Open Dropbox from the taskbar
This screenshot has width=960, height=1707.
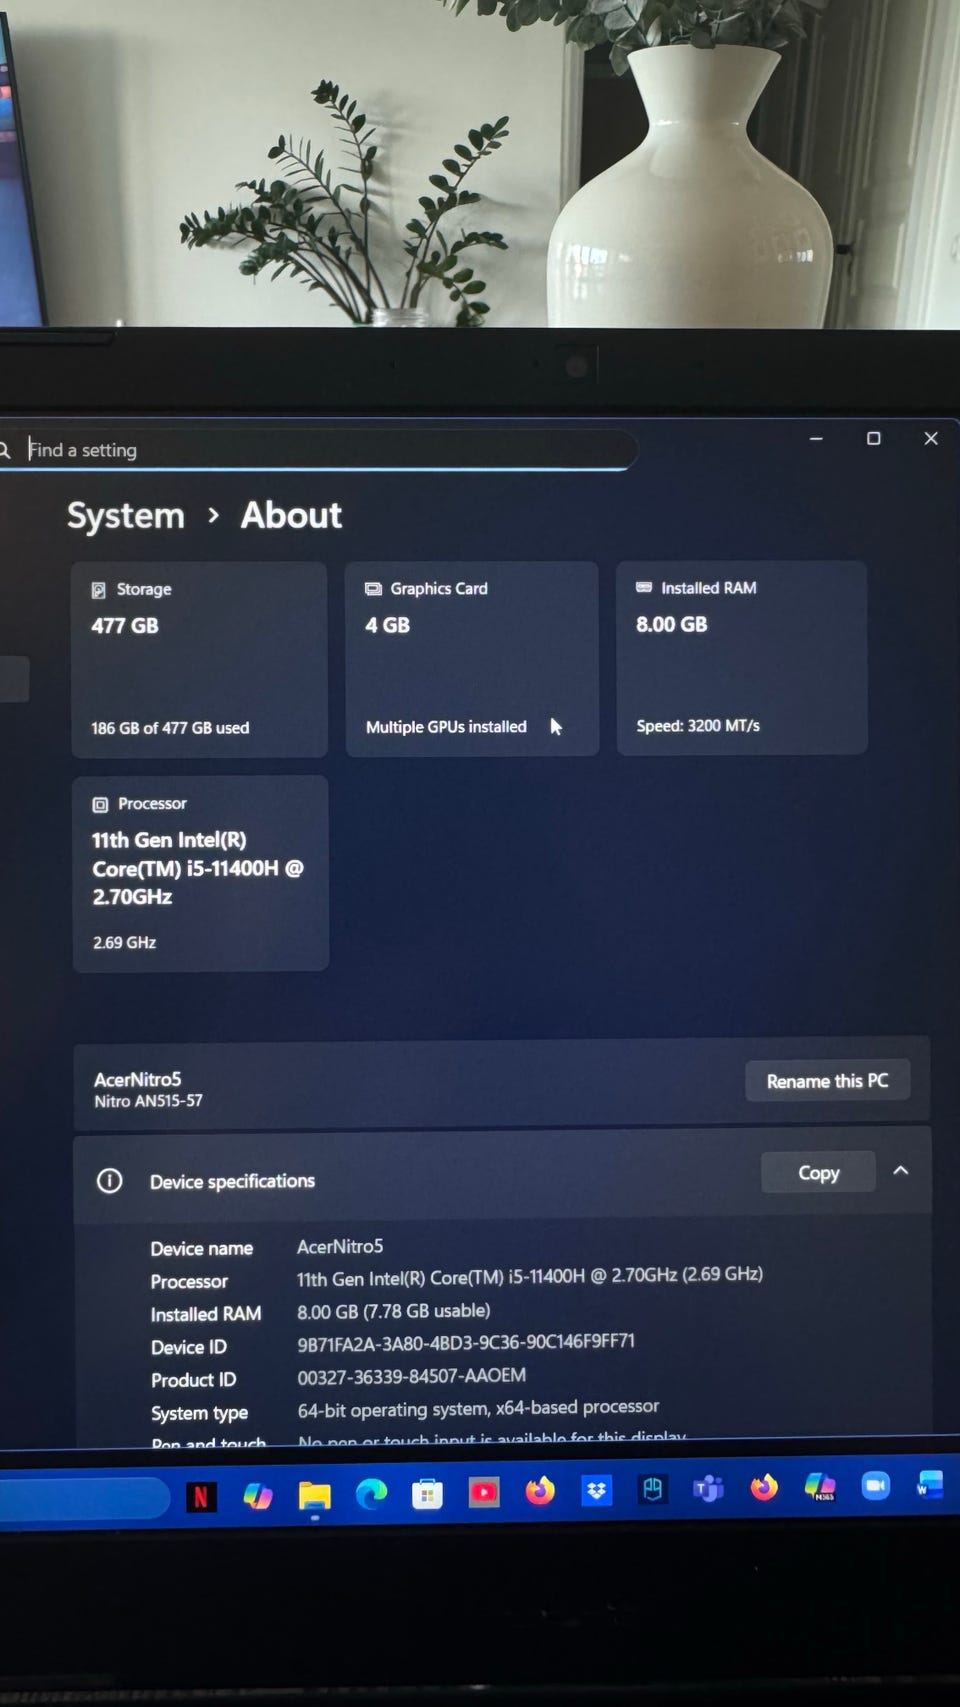[597, 1491]
